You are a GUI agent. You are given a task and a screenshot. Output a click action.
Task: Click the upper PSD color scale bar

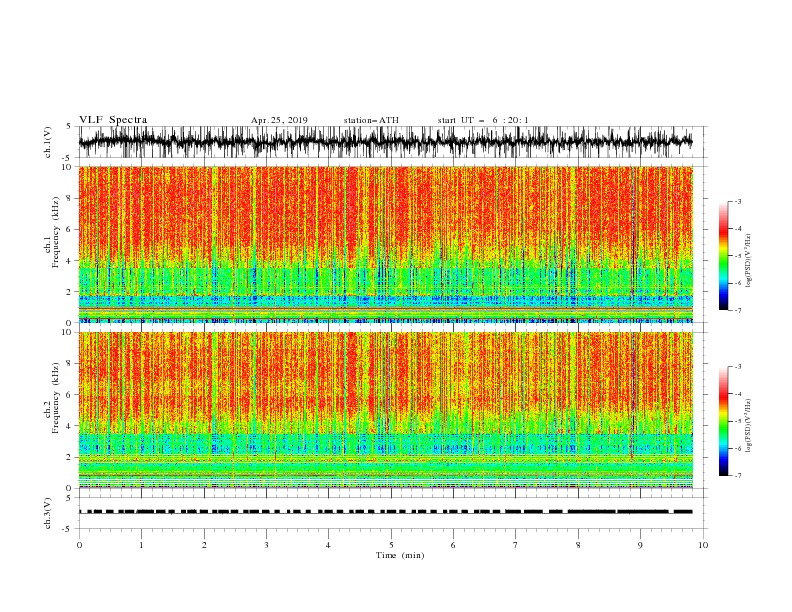pos(723,255)
